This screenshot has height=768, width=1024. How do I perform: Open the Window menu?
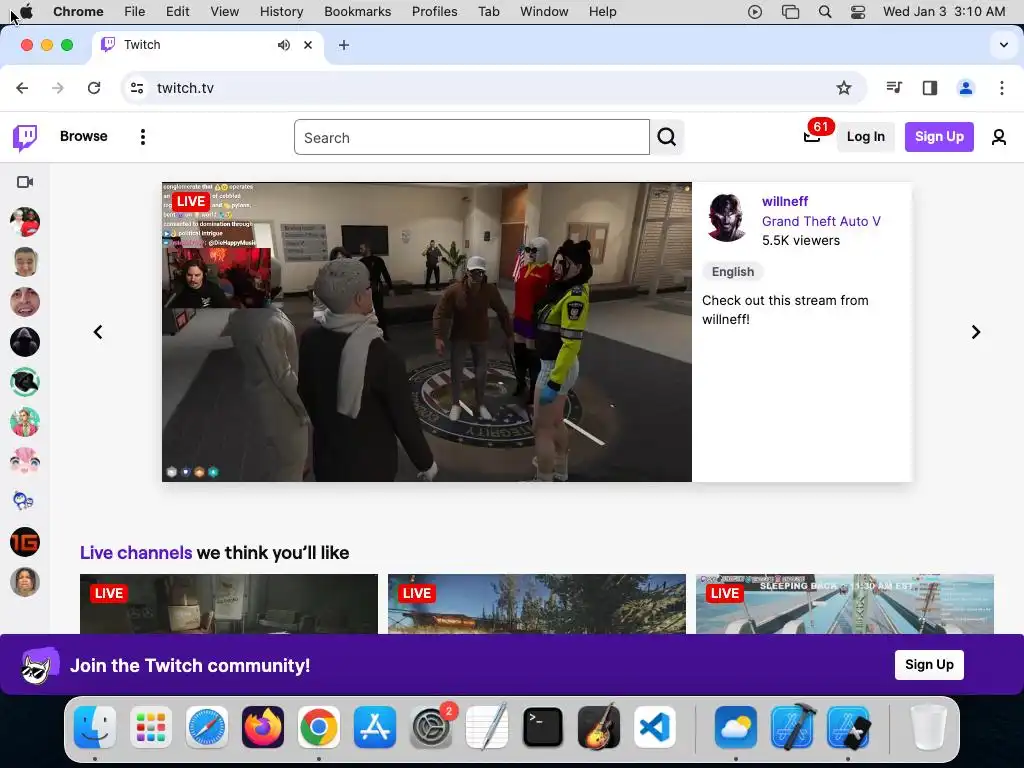tap(544, 12)
